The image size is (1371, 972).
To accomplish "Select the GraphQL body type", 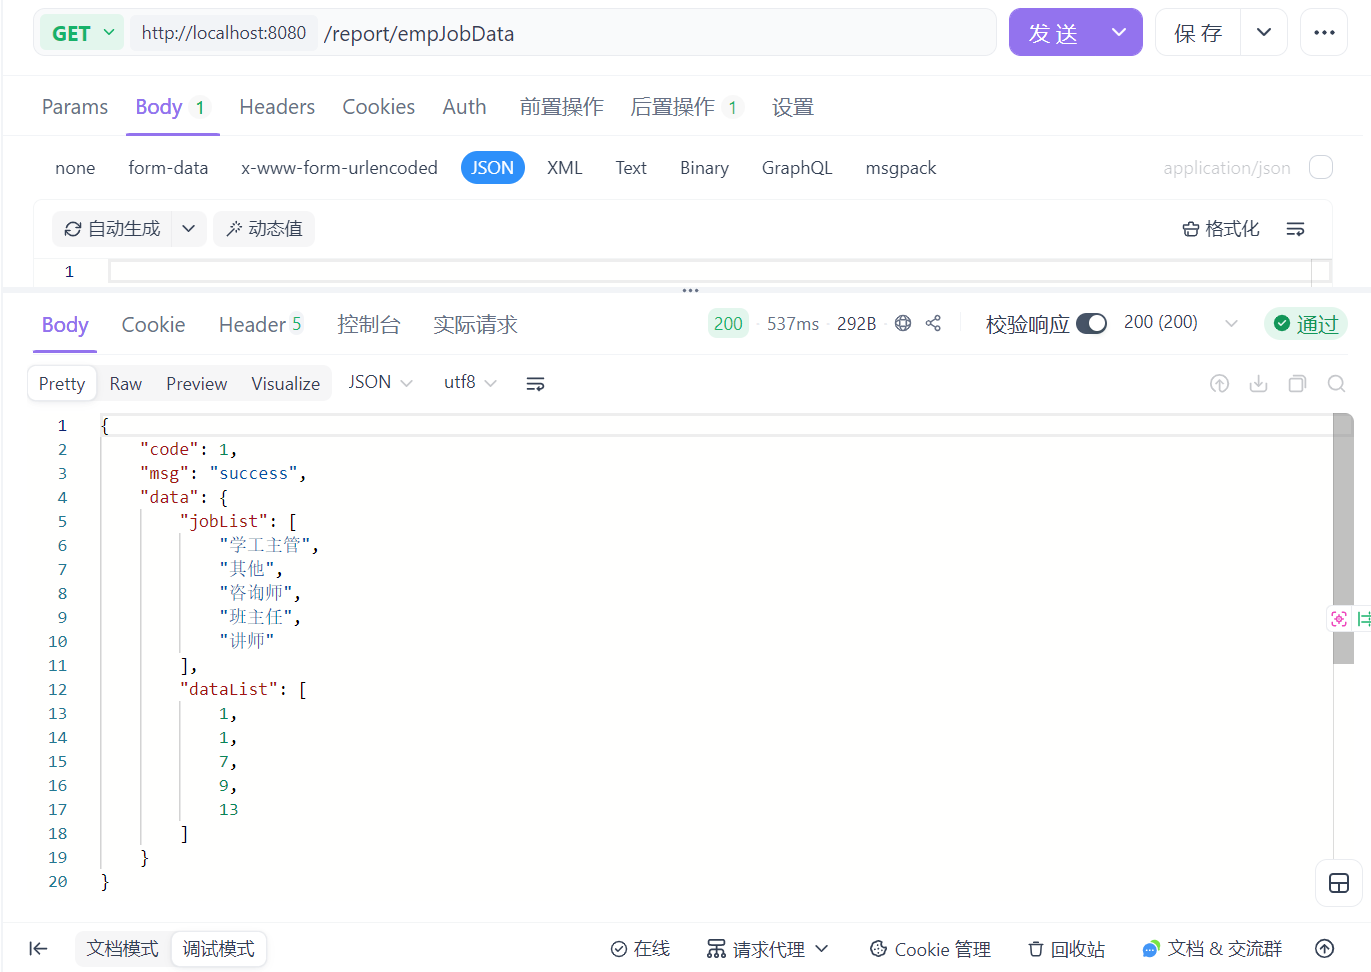I will [x=797, y=168].
